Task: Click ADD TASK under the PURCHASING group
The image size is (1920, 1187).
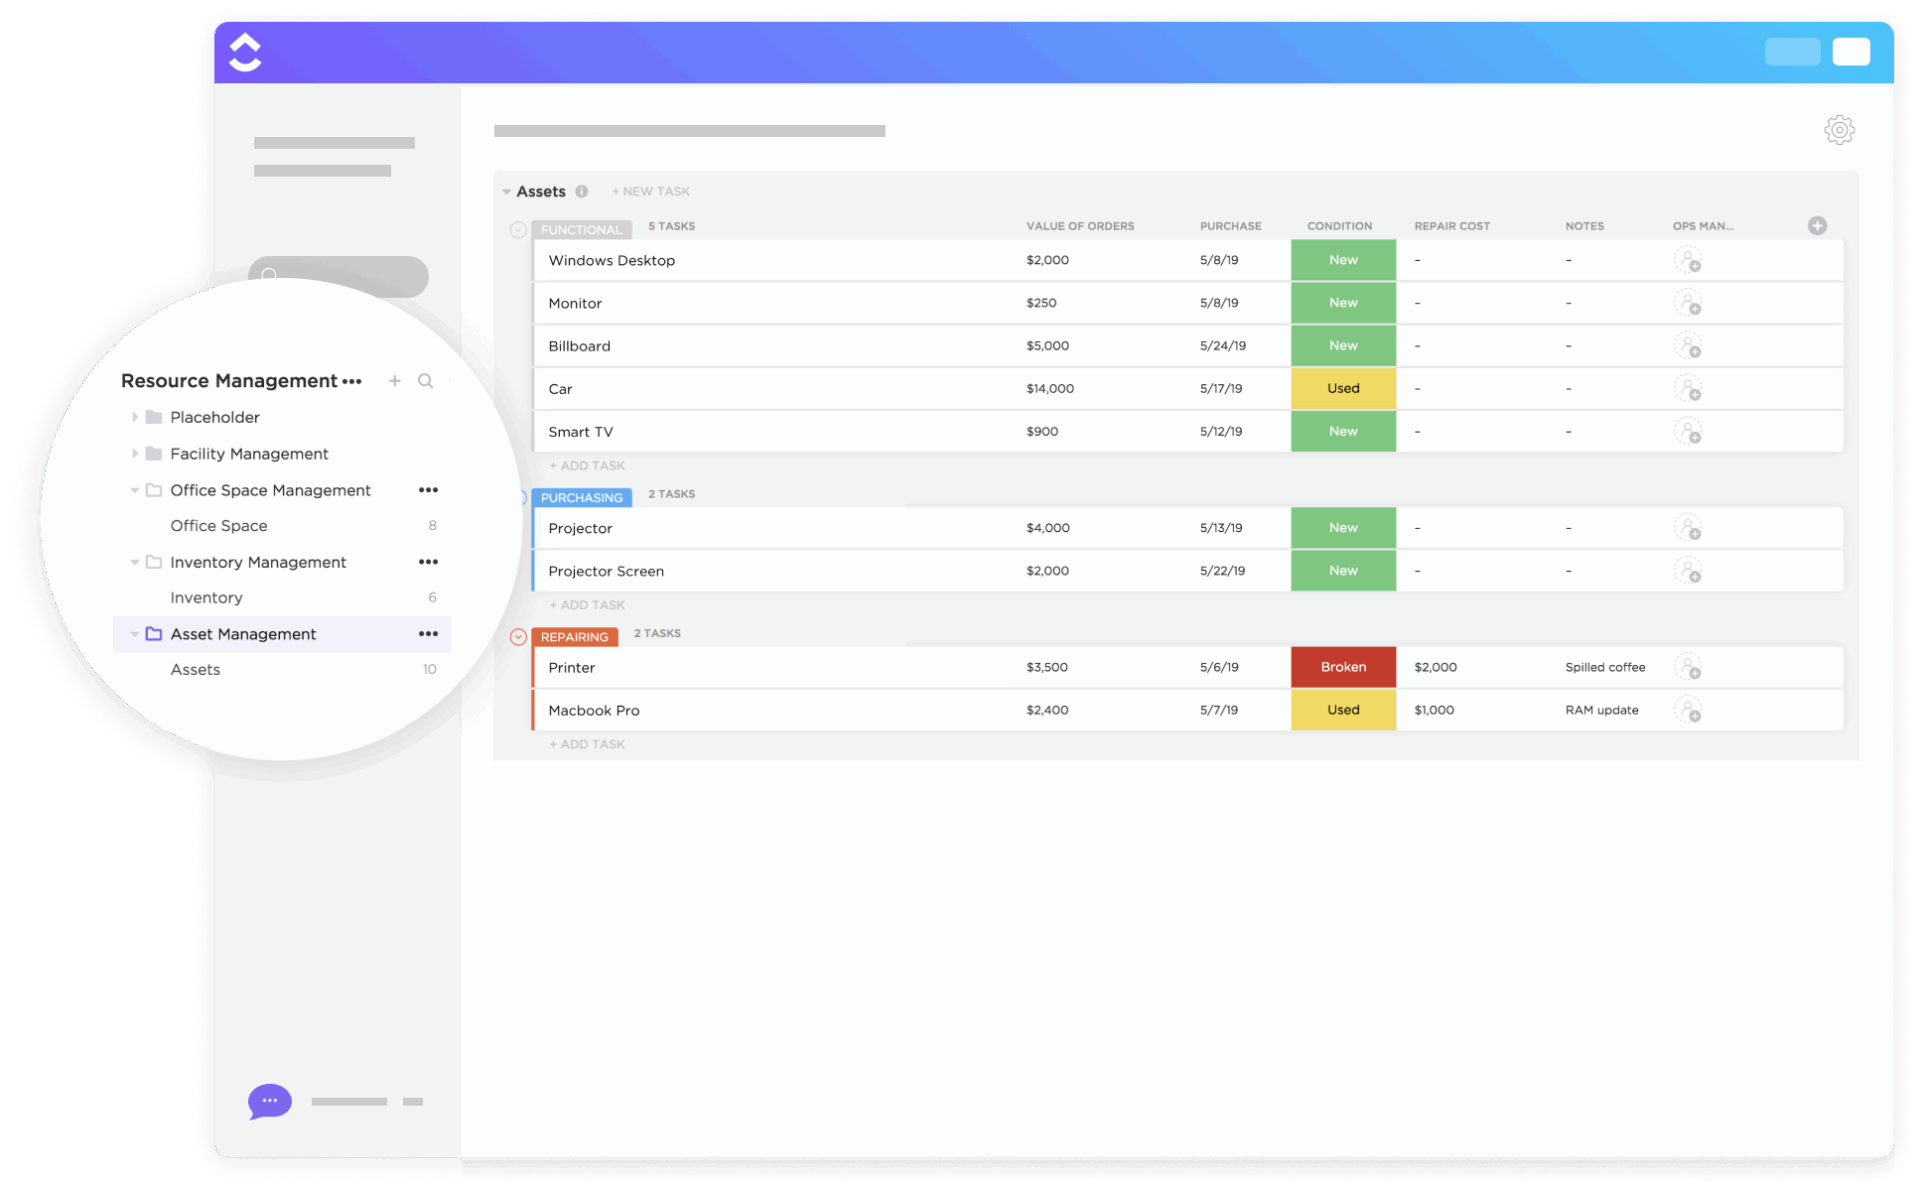Action: pyautogui.click(x=587, y=604)
